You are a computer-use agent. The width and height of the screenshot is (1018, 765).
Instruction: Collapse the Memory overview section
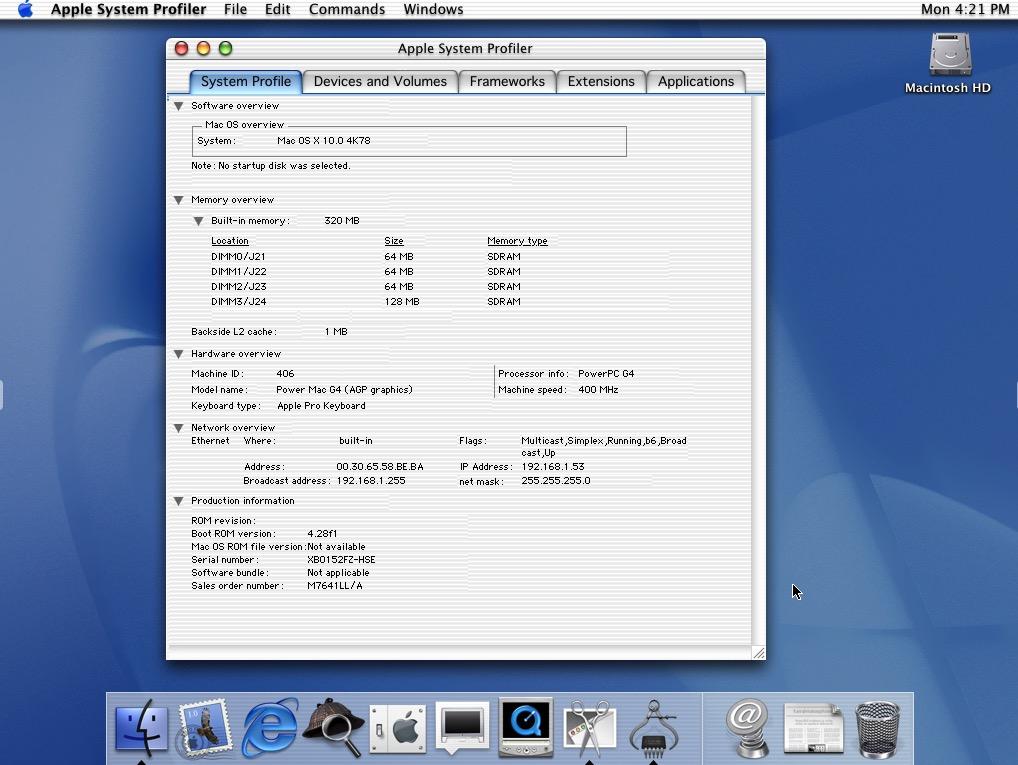[x=179, y=200]
